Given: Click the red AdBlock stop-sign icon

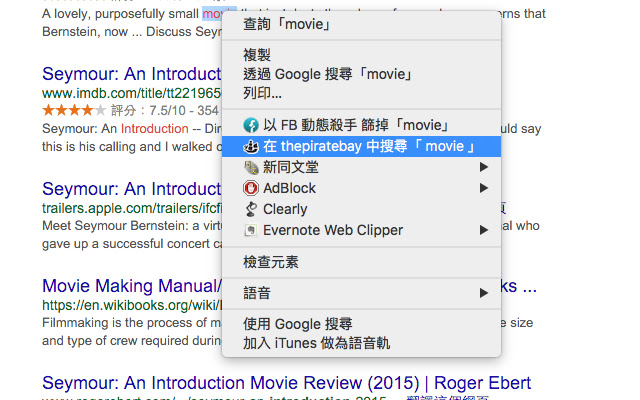Looking at the screenshot, I should coord(252,188).
